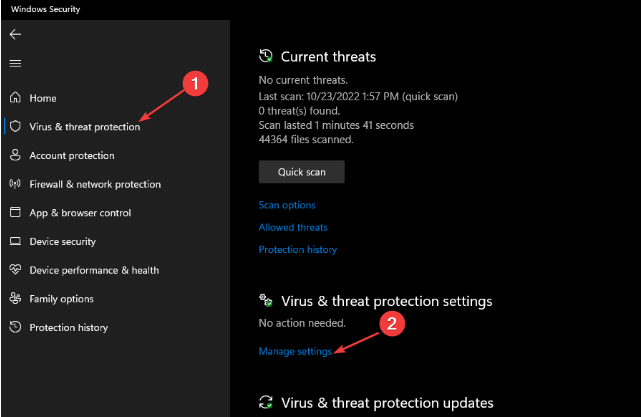Click the Device security laptop icon

pos(15,241)
